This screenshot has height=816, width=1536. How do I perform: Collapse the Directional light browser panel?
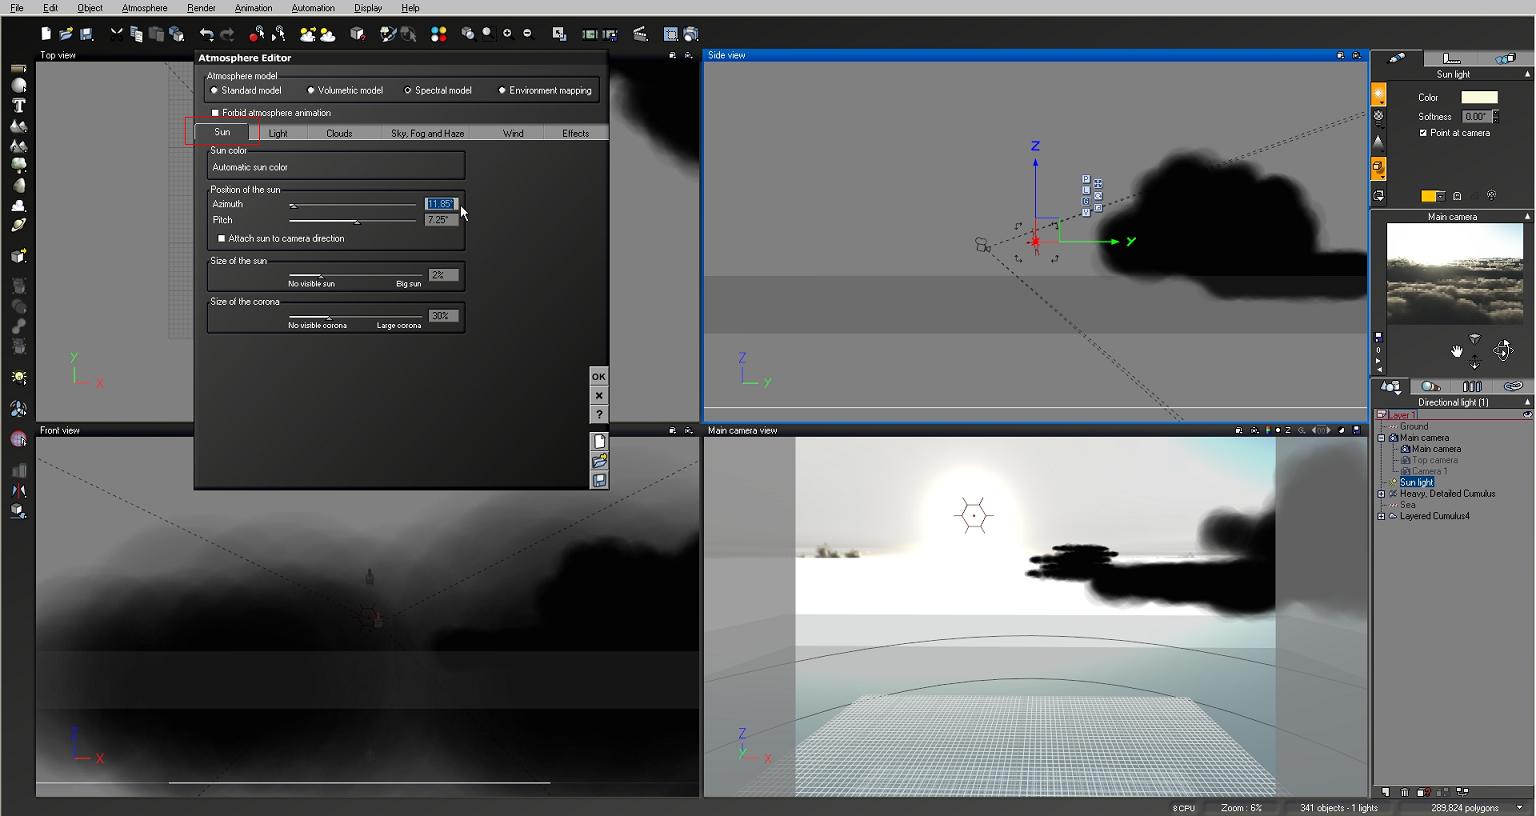click(1527, 402)
